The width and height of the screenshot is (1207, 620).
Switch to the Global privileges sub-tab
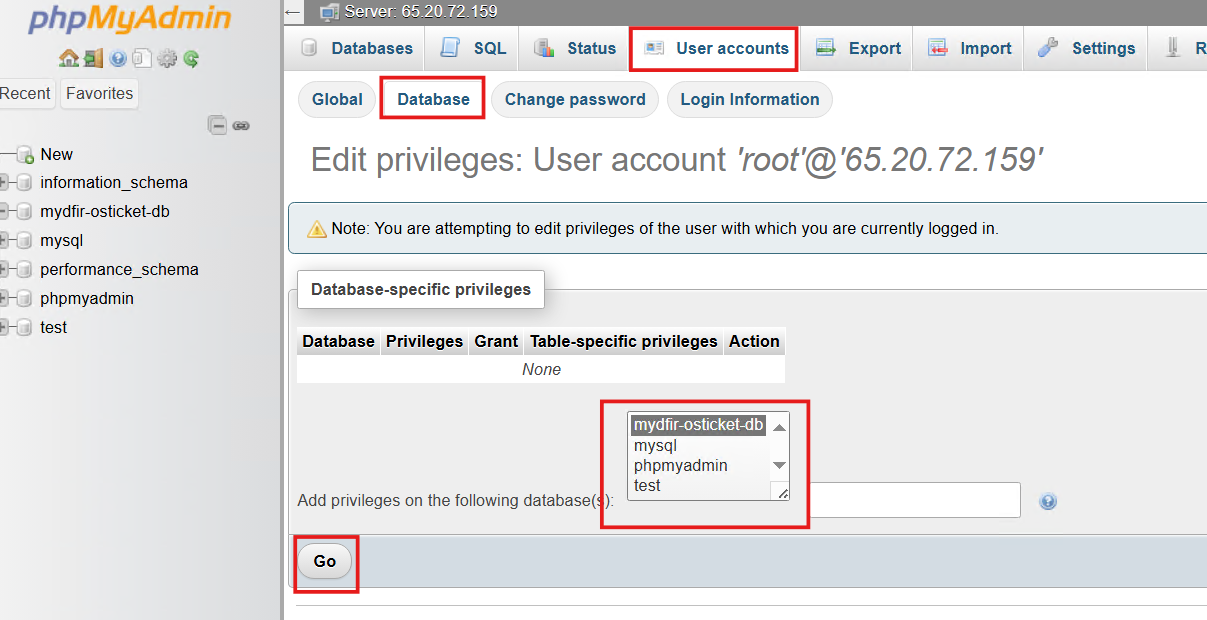[x=337, y=99]
